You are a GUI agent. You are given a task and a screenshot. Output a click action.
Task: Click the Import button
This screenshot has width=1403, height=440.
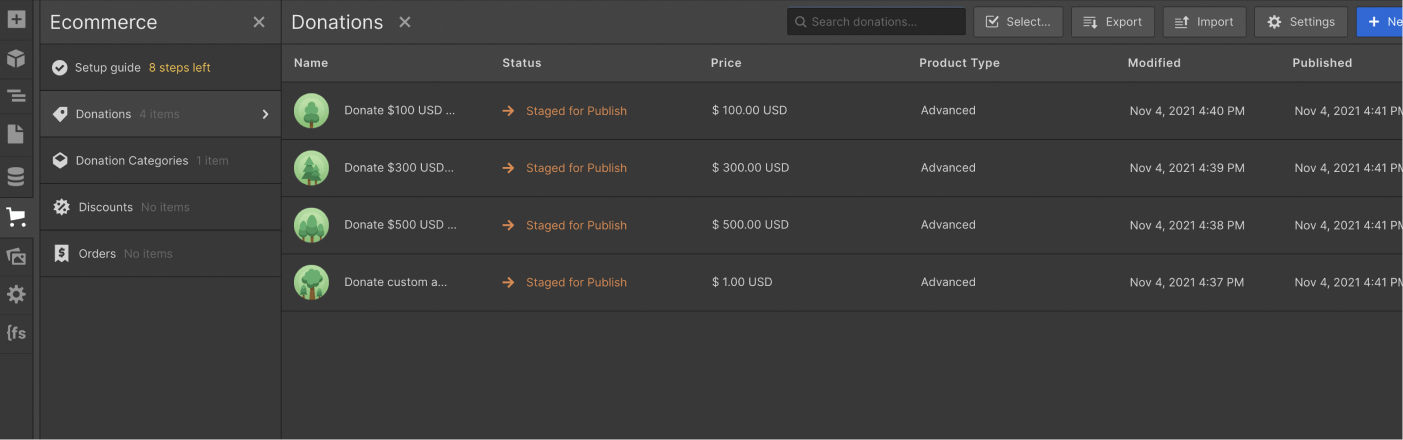pos(1204,22)
